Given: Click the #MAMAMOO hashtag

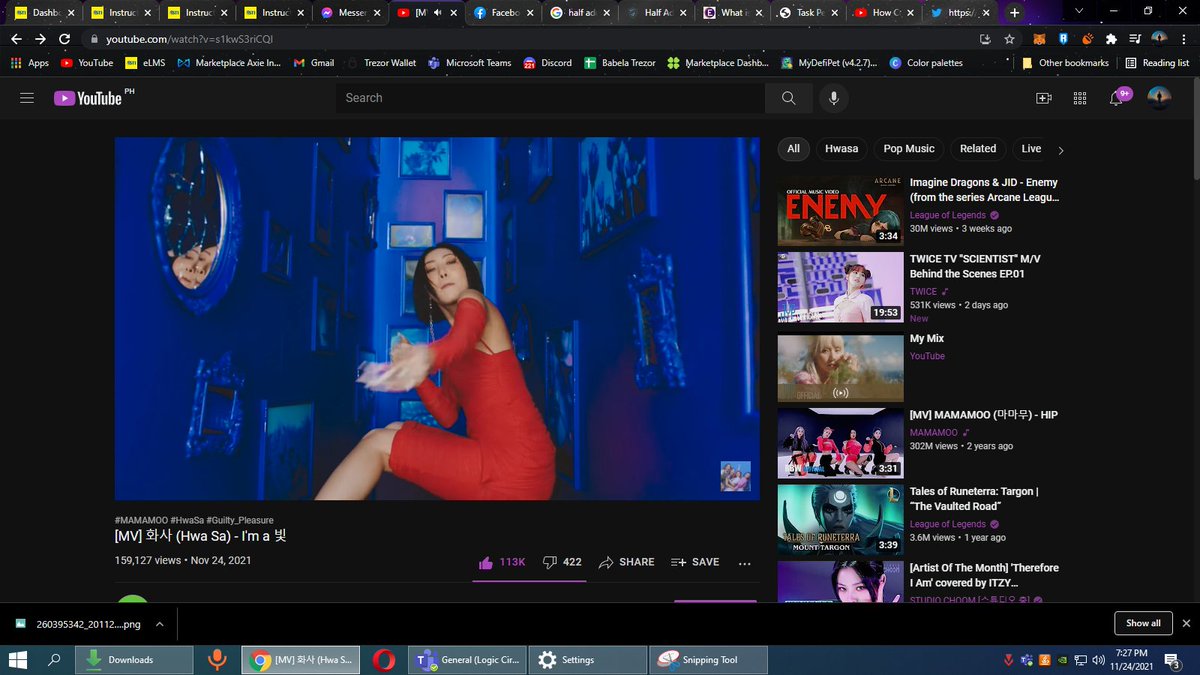Looking at the screenshot, I should pos(141,521).
